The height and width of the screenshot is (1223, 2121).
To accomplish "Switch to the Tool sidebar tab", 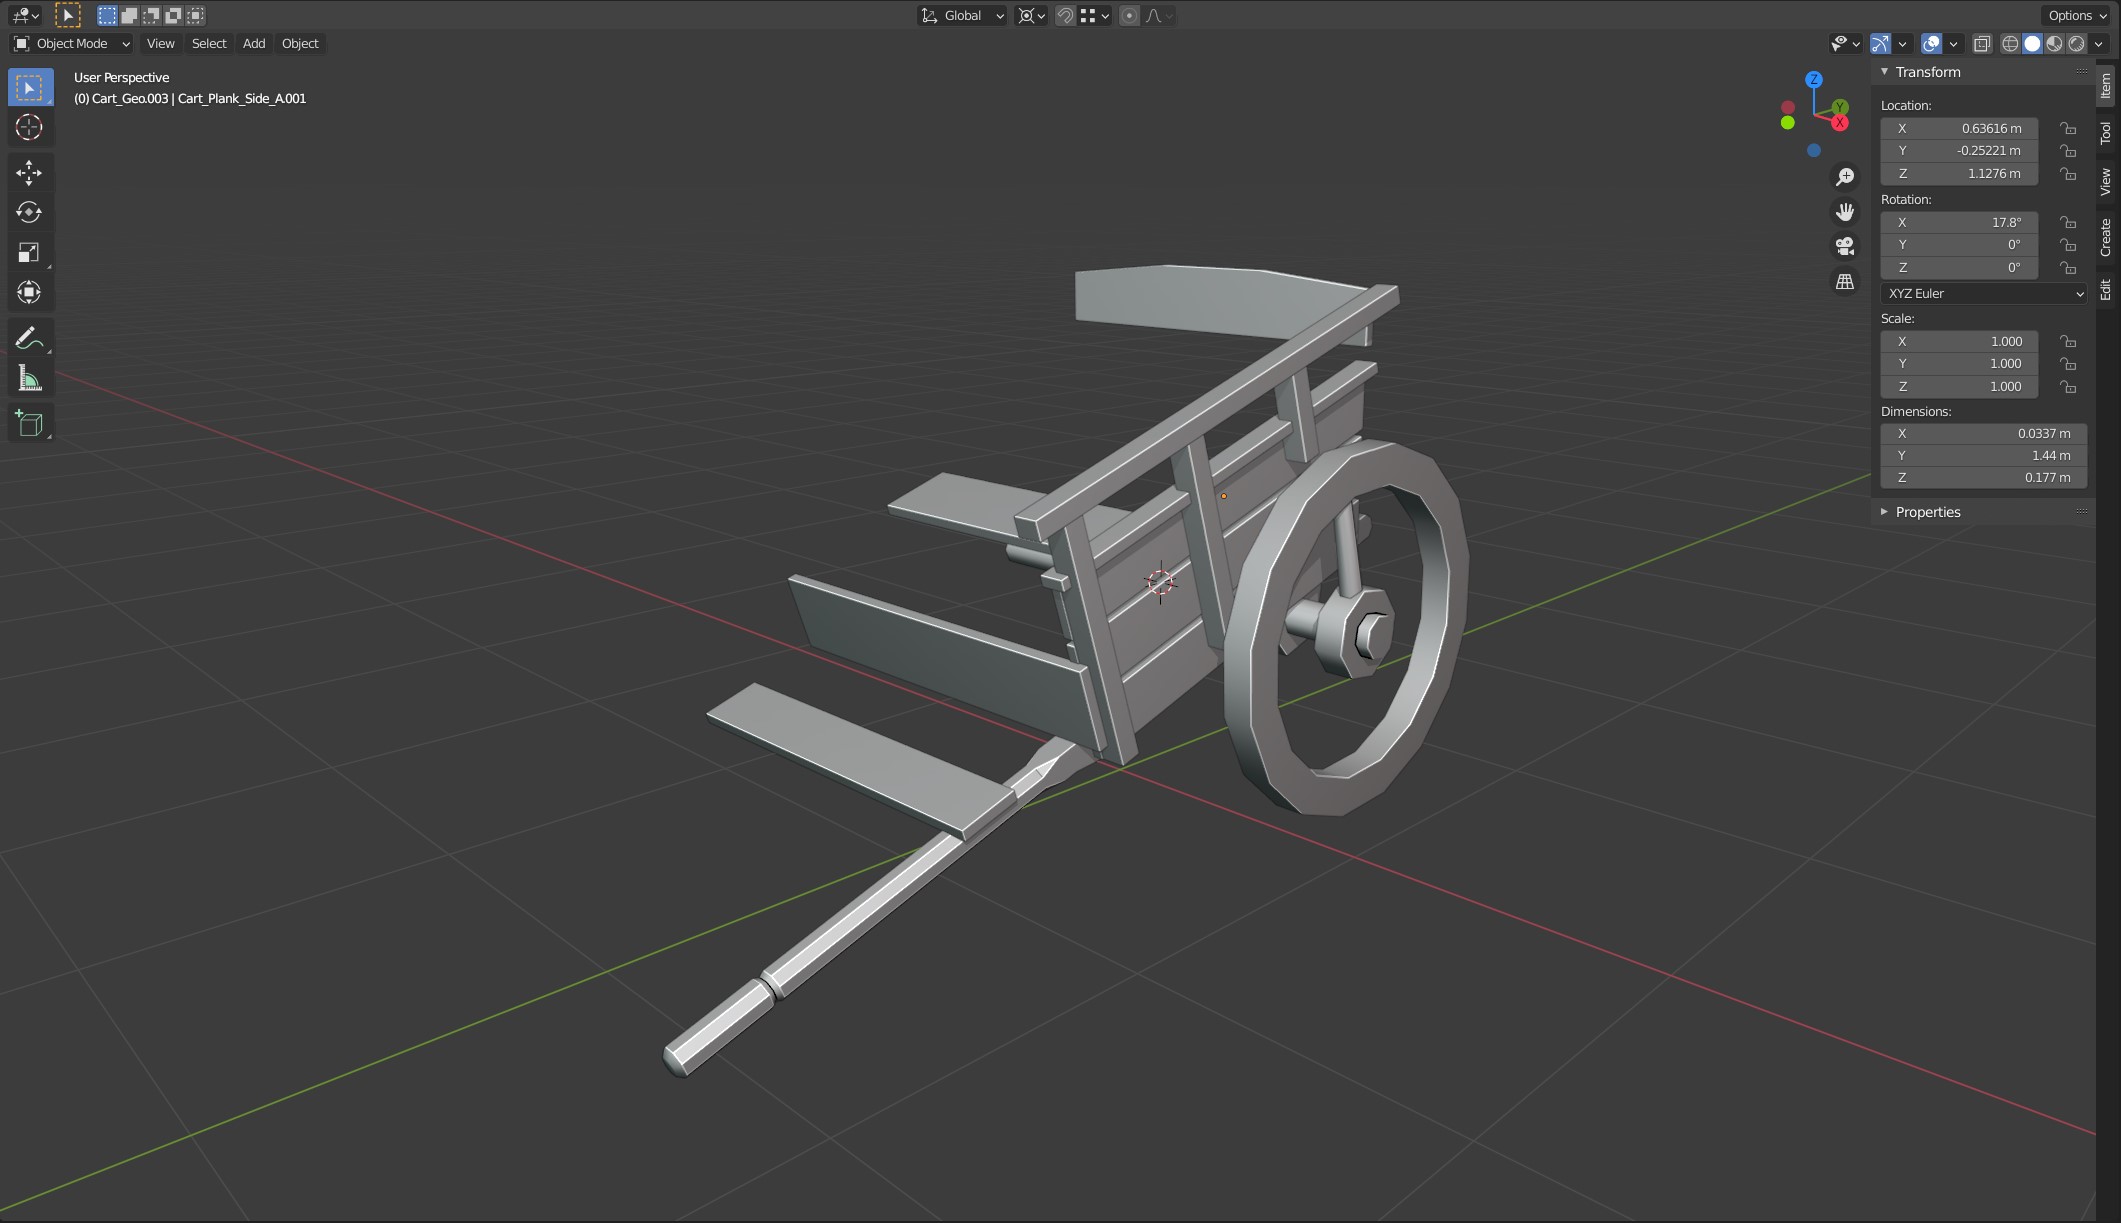I will pos(2106,132).
